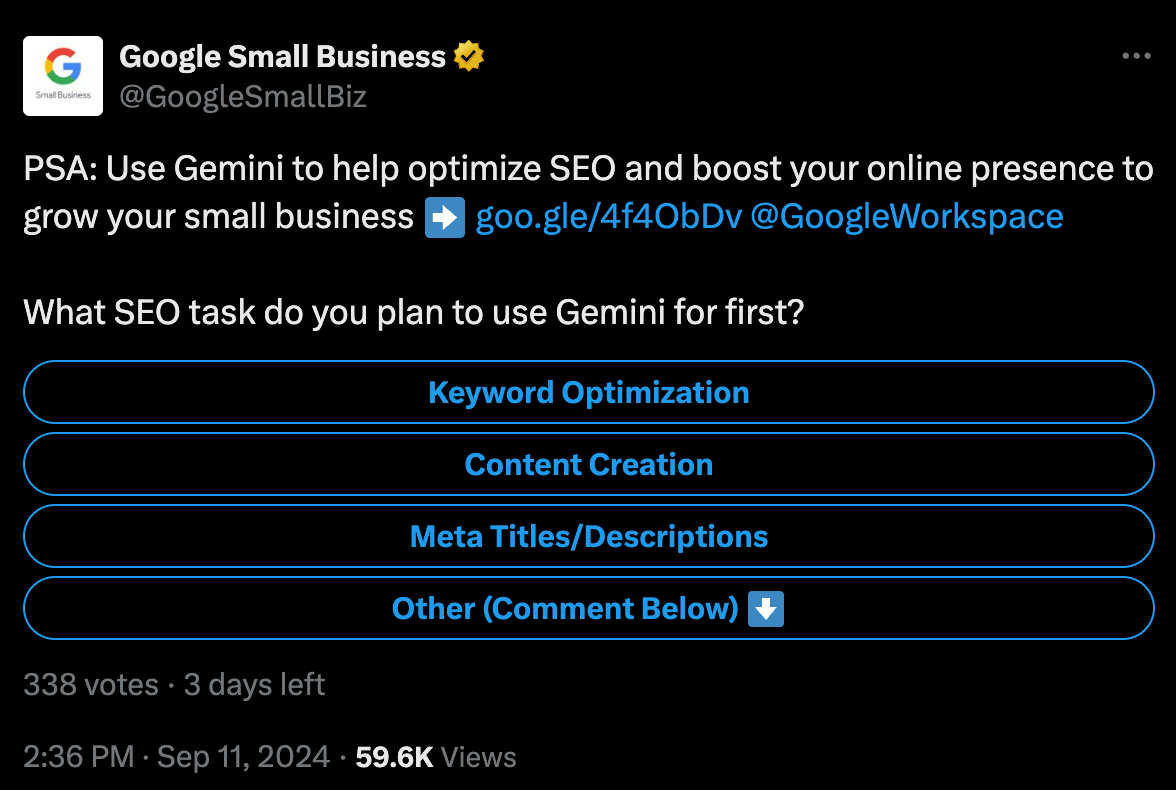The image size is (1176, 790).
Task: Vote for the Keyword Optimization poll option
Action: coord(588,392)
